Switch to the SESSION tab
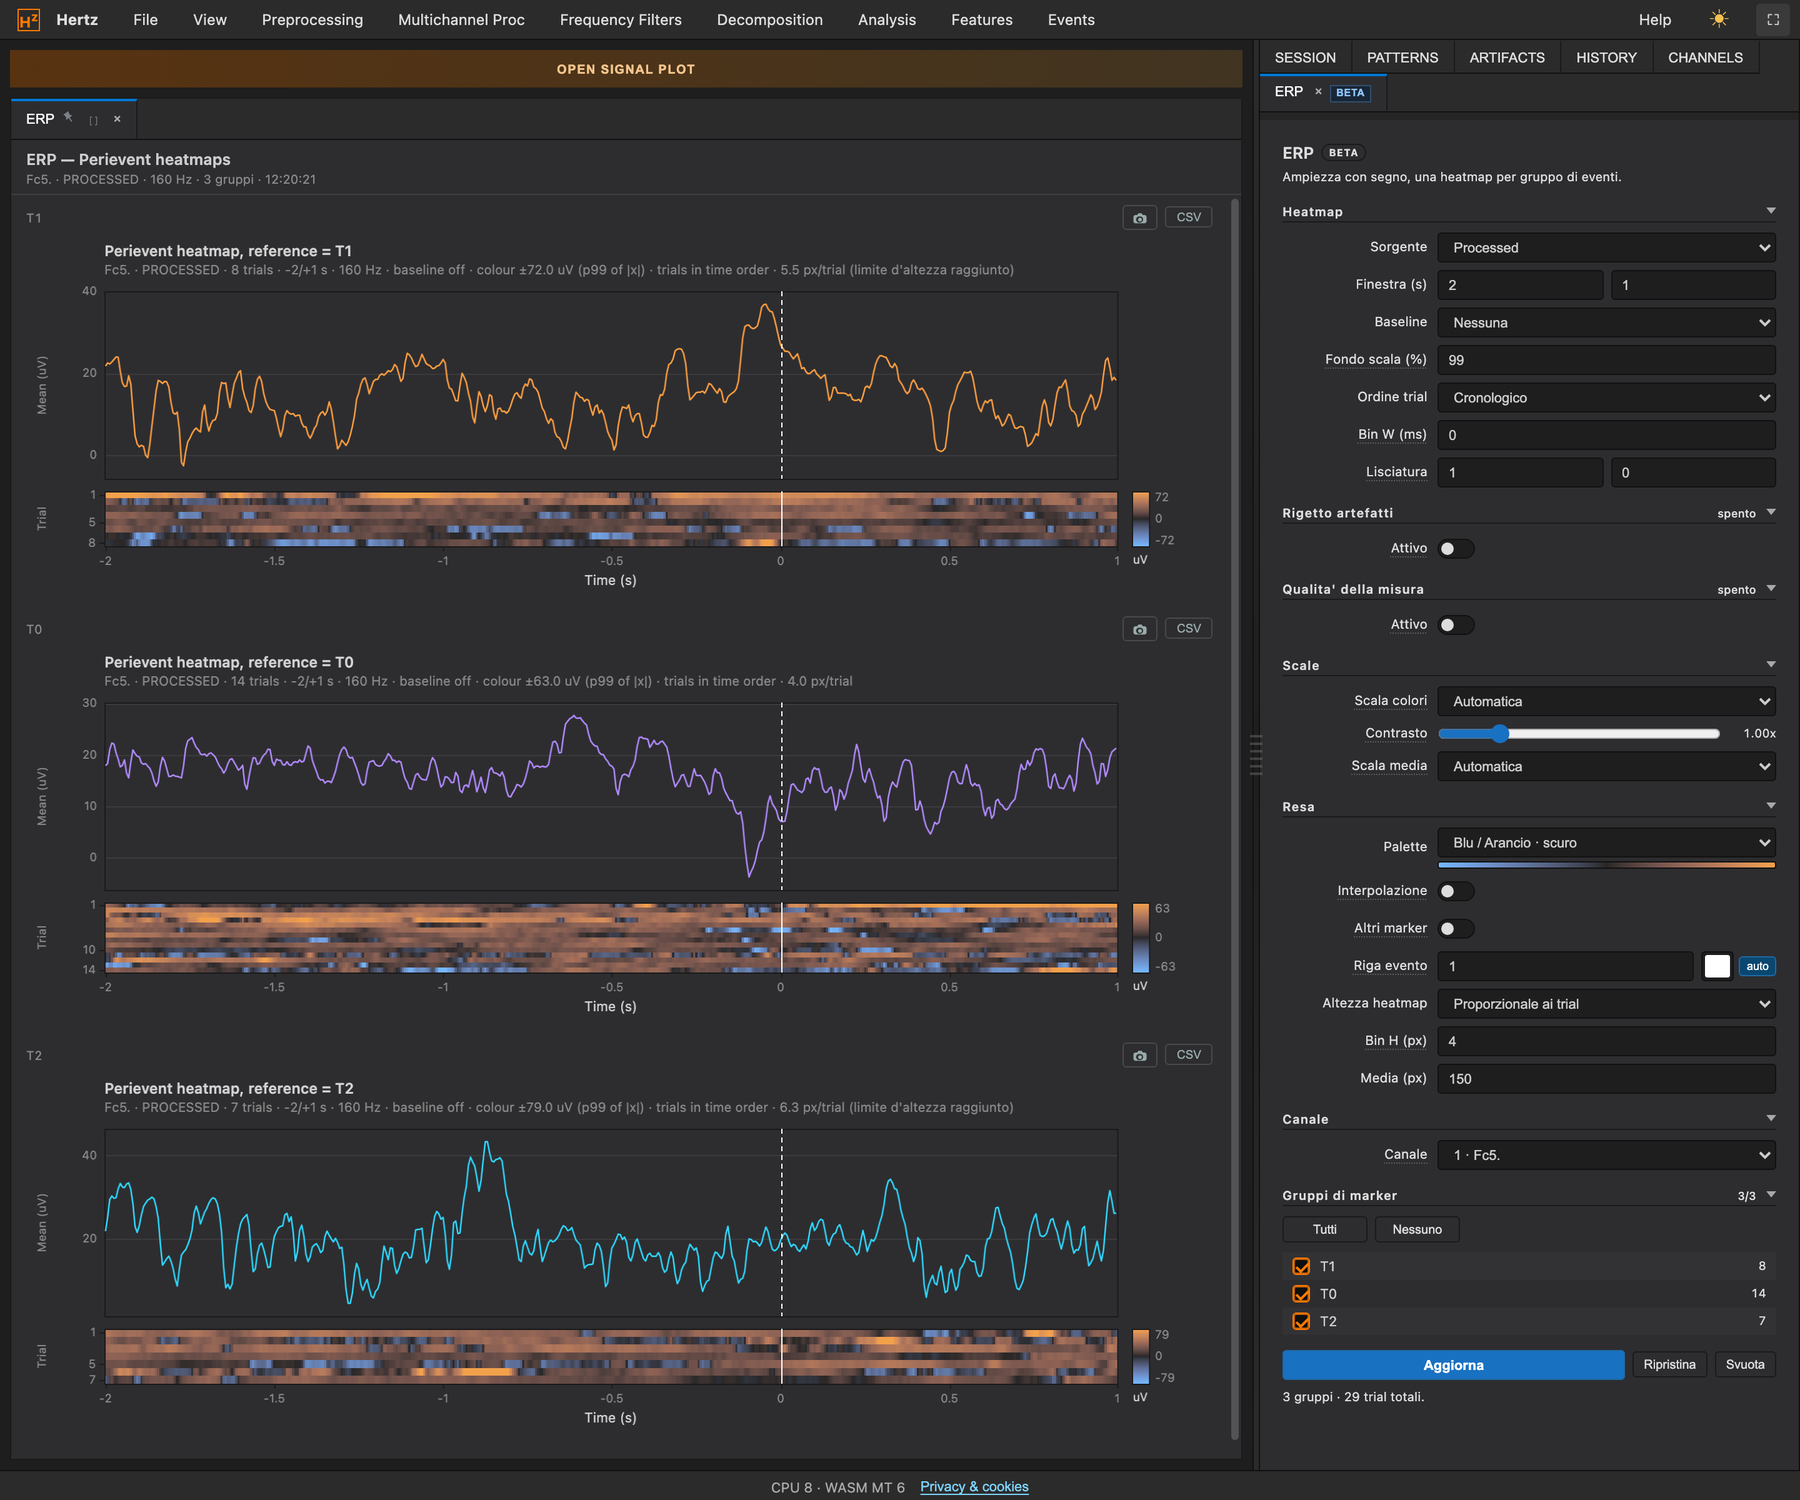1800x1500 pixels. tap(1305, 58)
